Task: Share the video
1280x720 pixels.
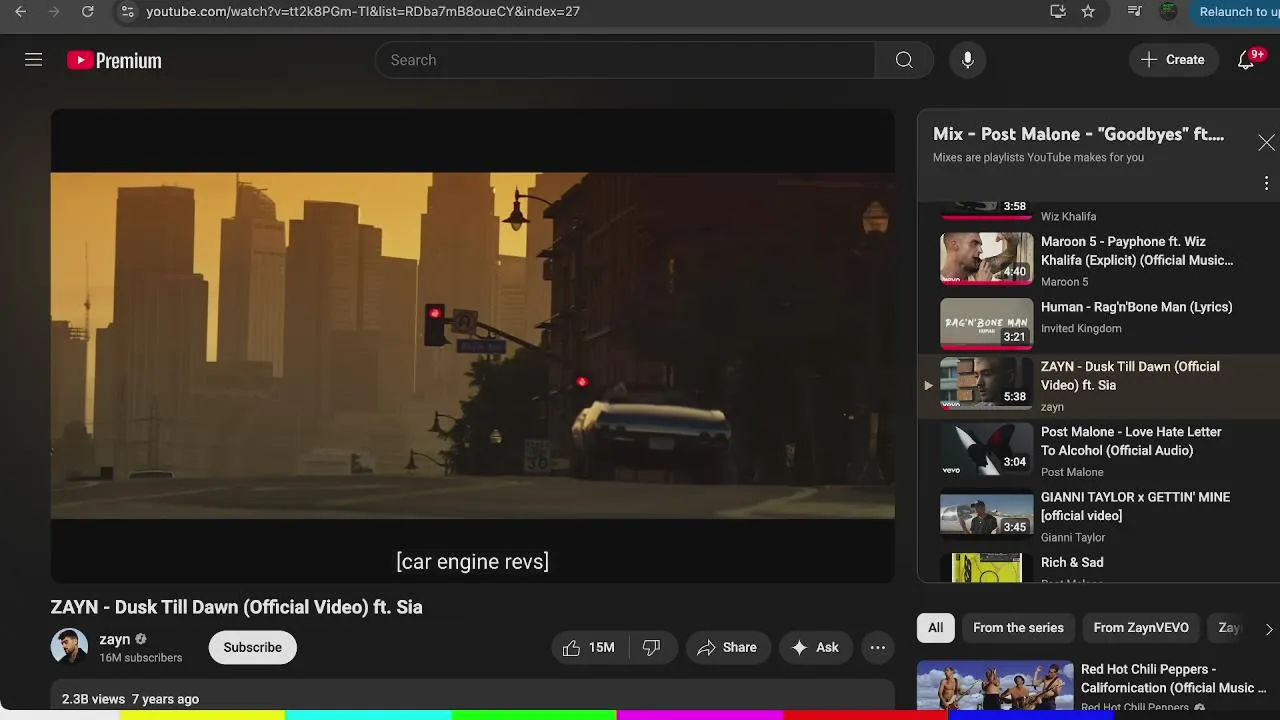Action: click(x=727, y=647)
